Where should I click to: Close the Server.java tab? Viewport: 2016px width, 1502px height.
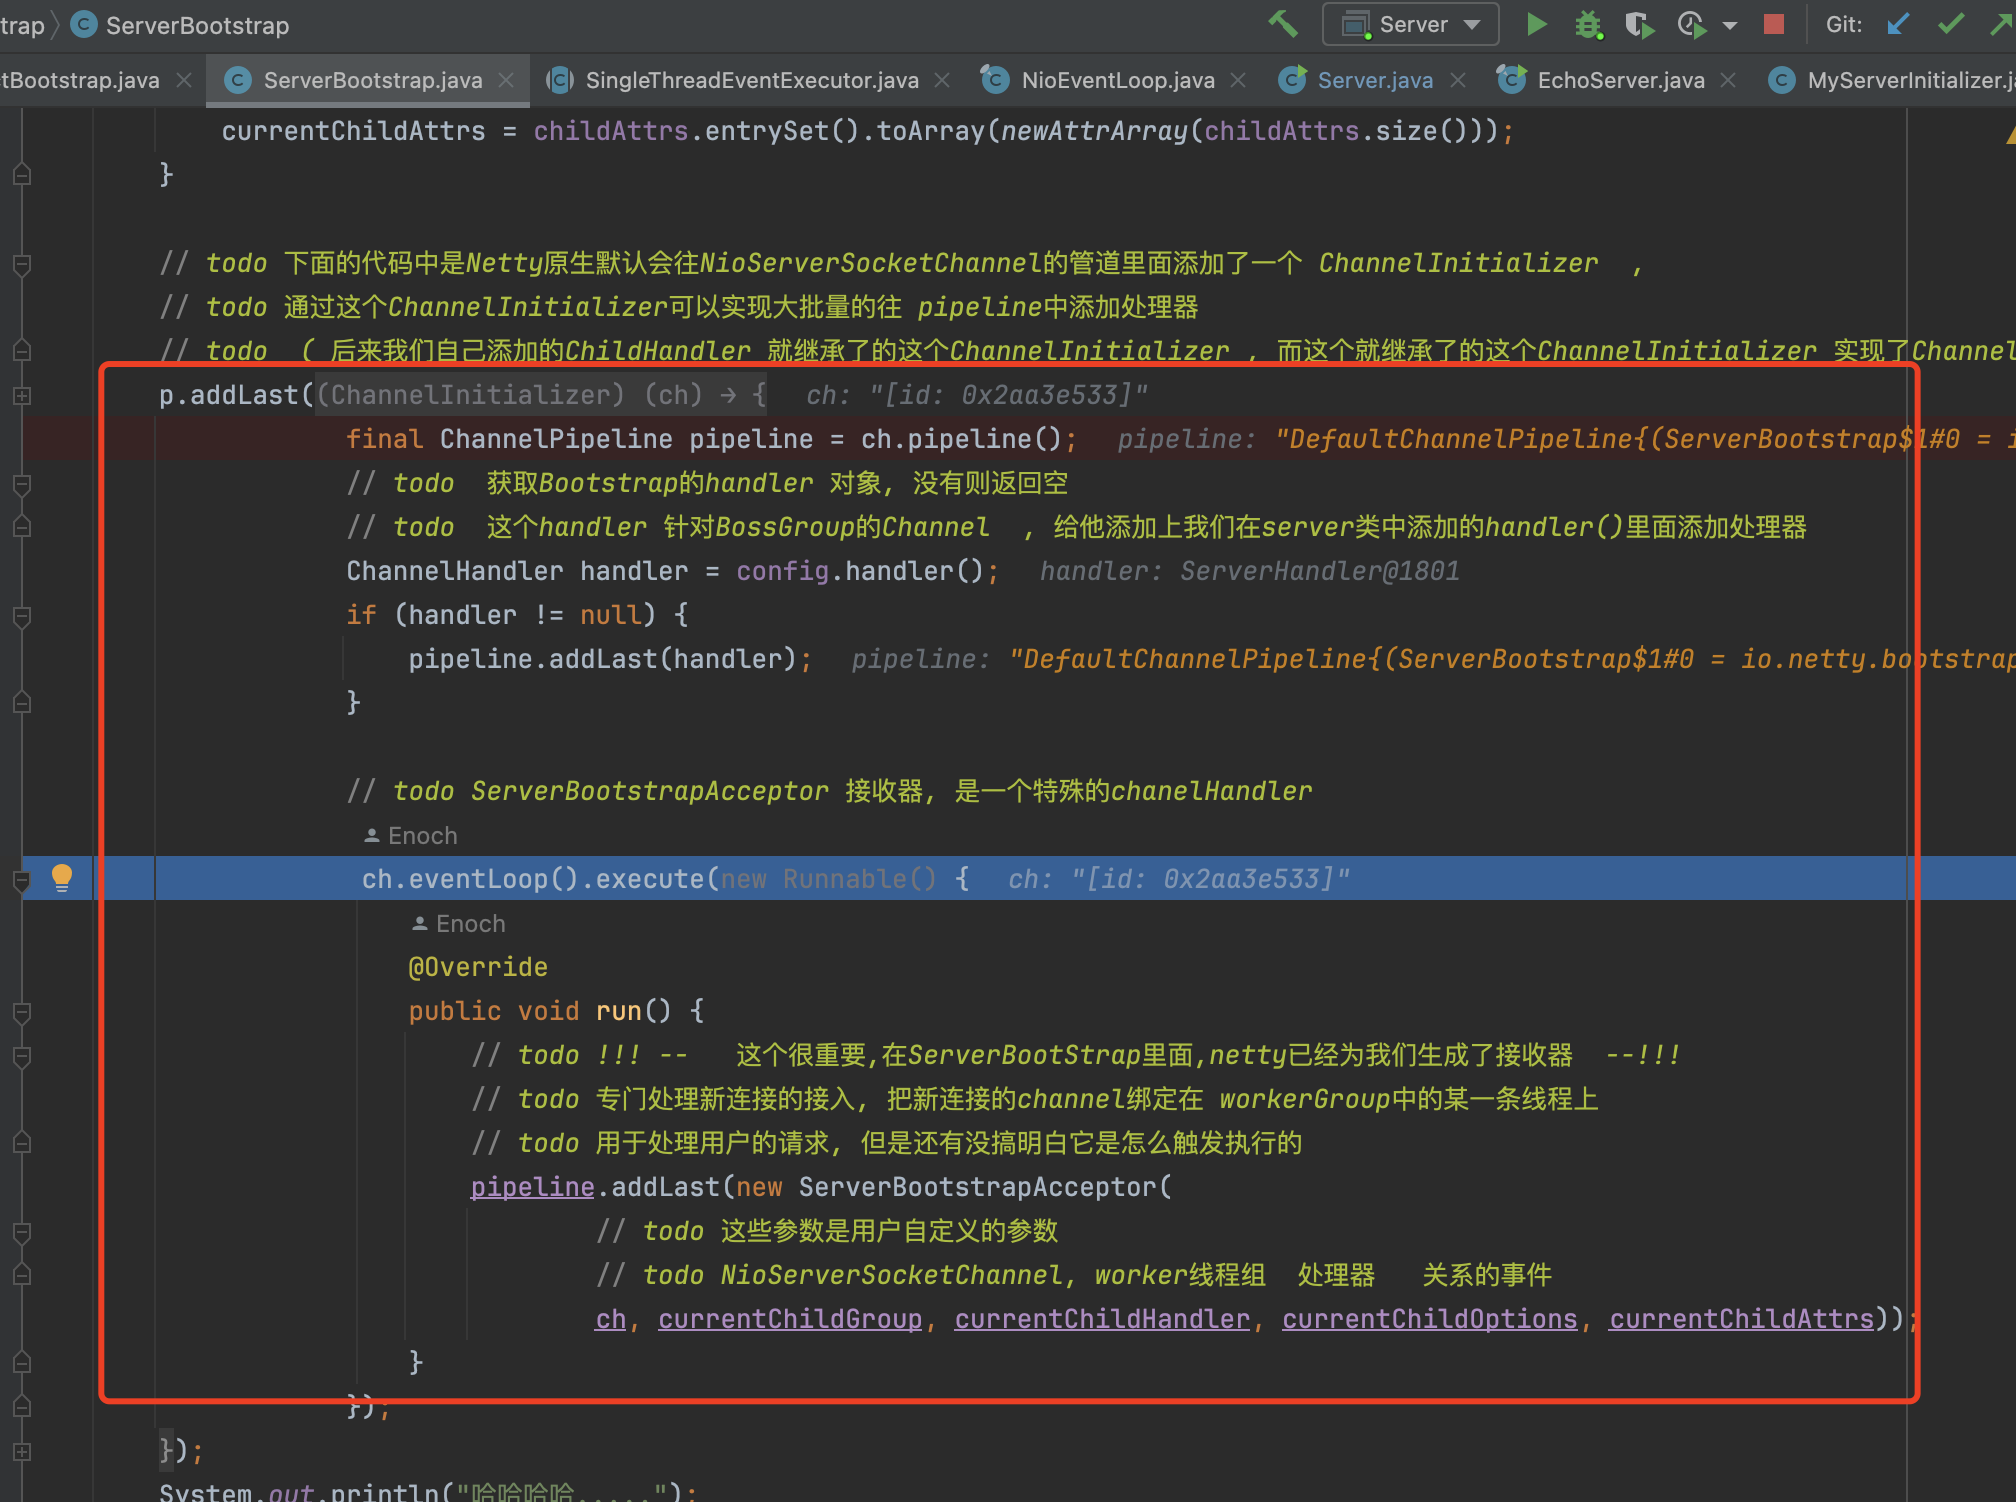1458,80
